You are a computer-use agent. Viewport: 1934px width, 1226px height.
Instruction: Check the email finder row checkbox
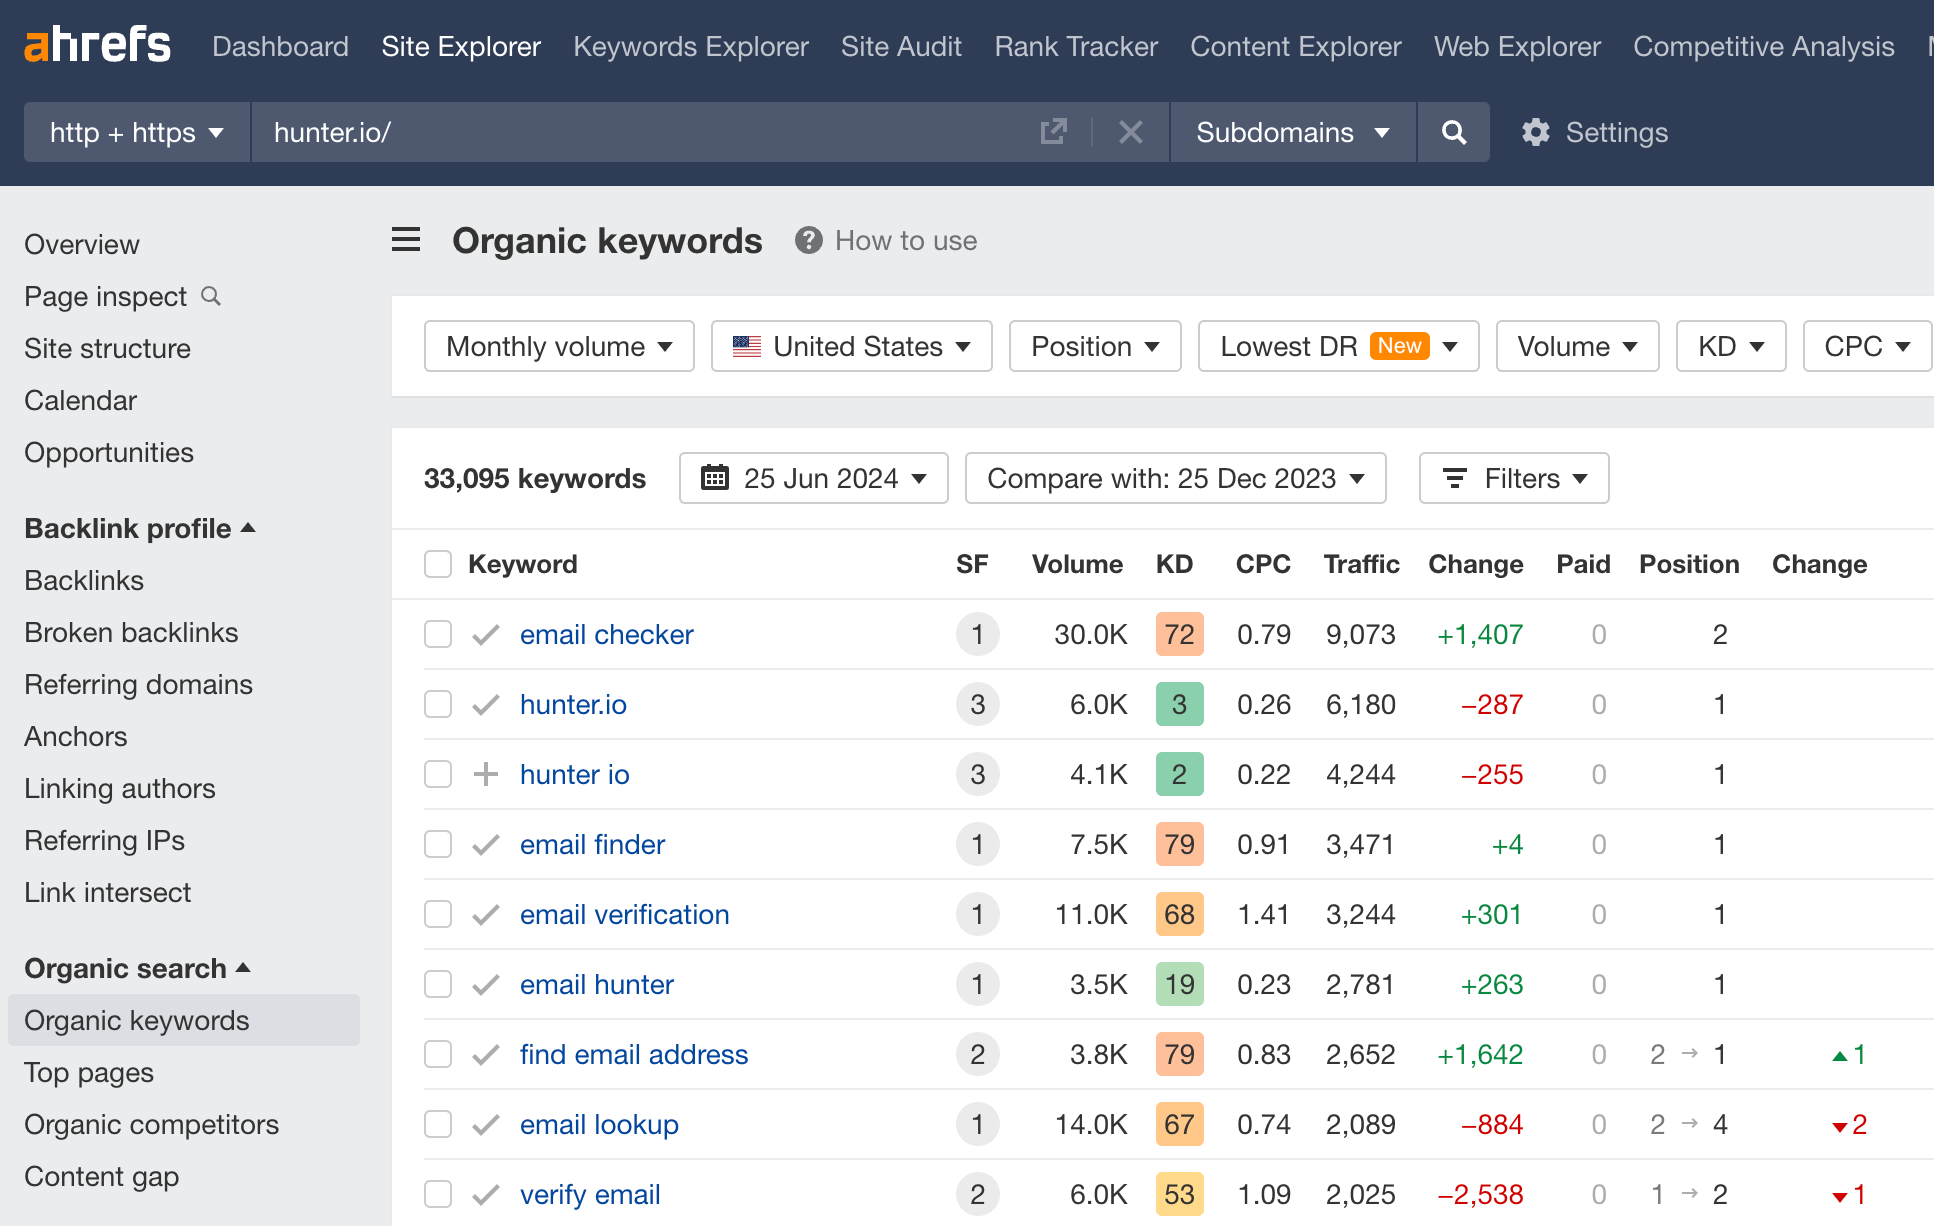pos(438,844)
